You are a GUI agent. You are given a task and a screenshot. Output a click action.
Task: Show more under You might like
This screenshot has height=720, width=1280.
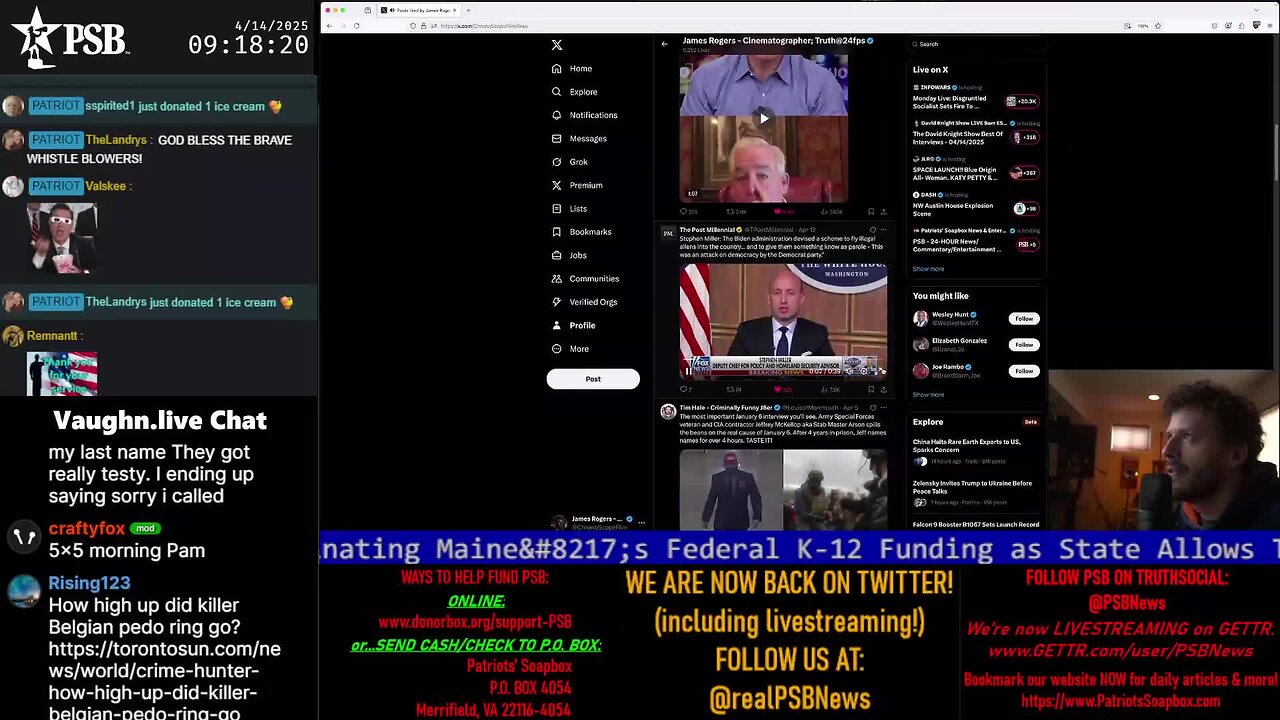point(928,395)
